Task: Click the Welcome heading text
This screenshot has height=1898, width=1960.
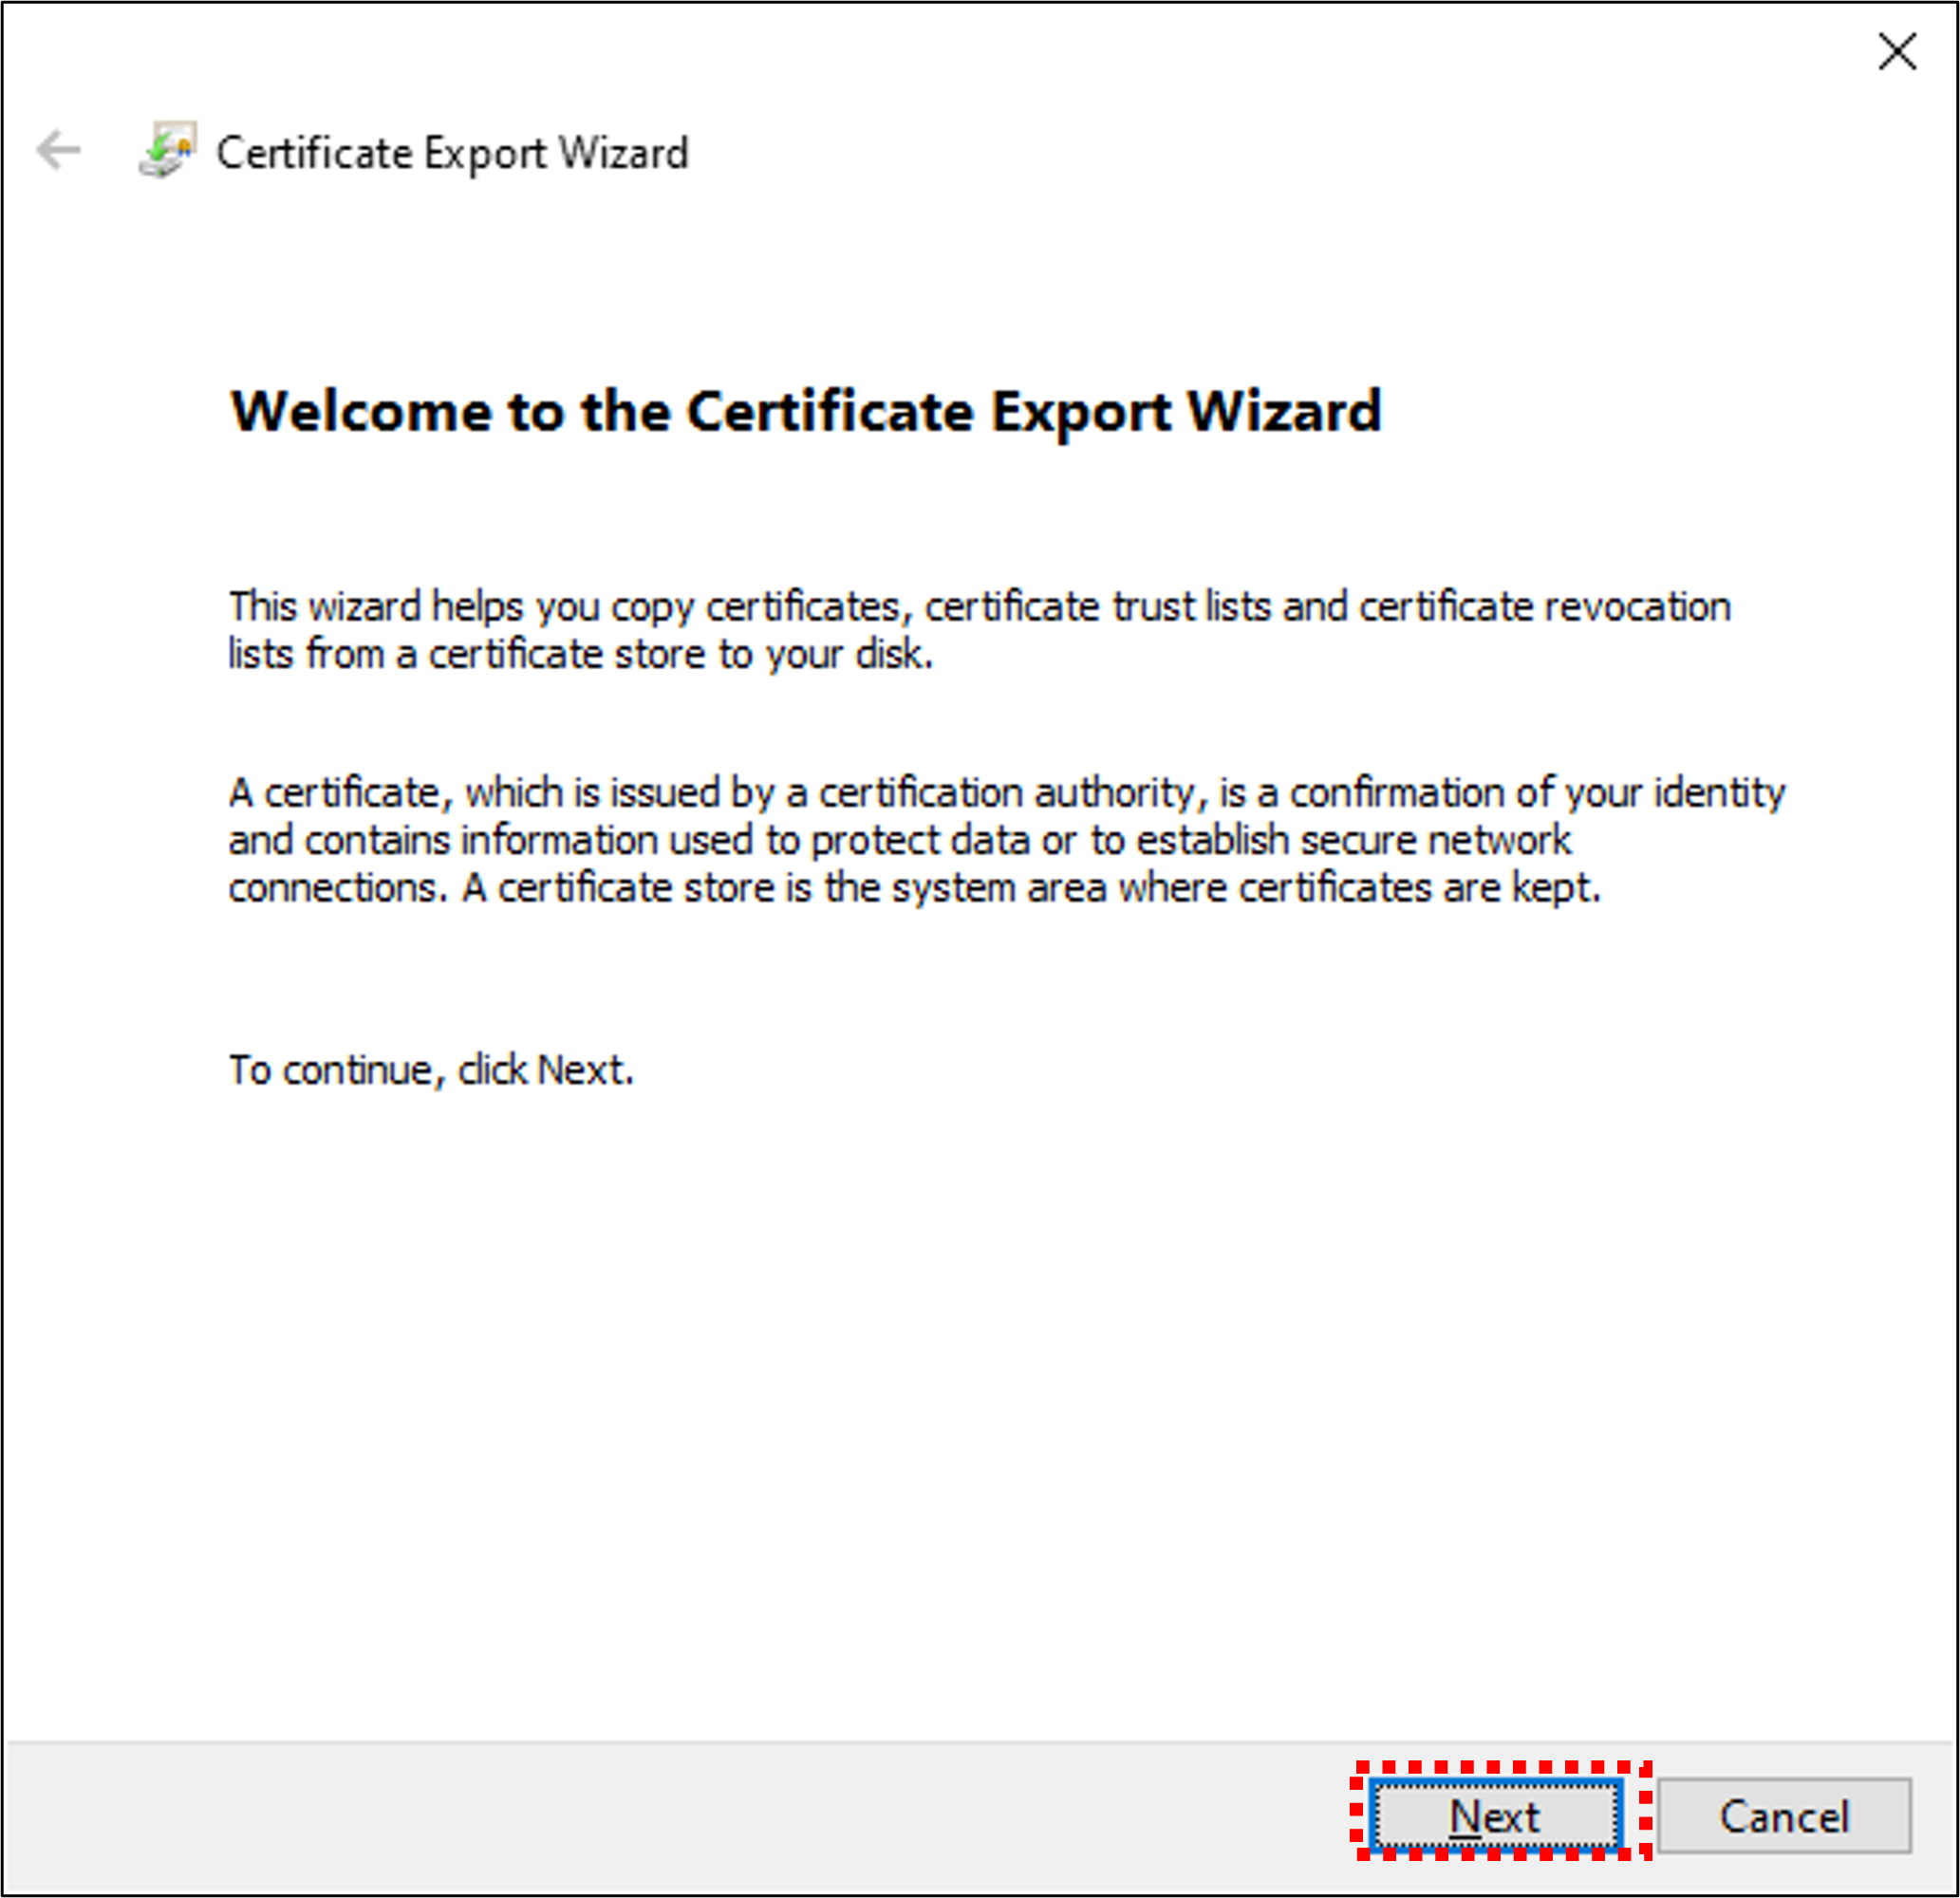Action: 806,410
